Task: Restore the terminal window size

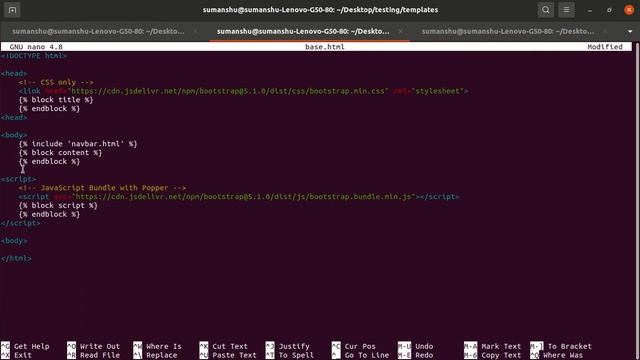Action: tap(609, 10)
